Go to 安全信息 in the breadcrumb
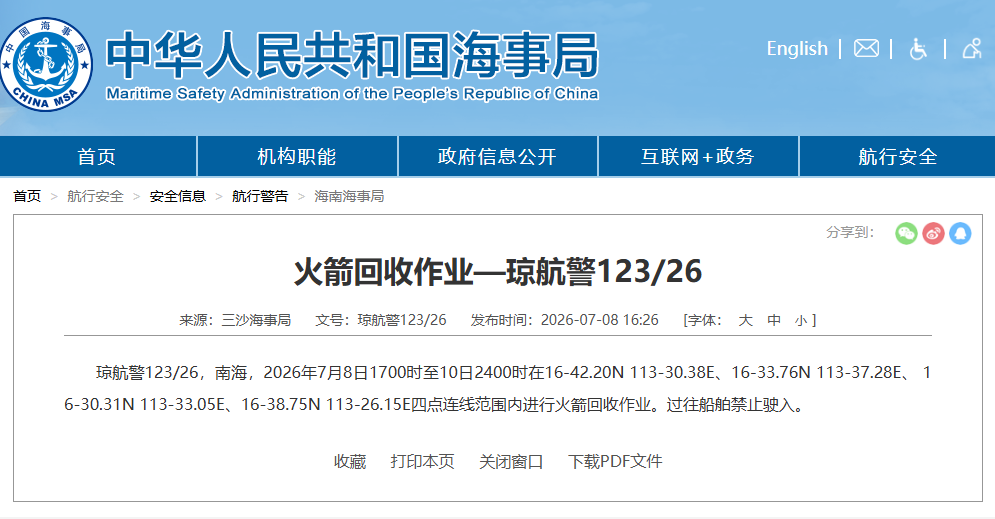The width and height of the screenshot is (995, 519). (178, 196)
